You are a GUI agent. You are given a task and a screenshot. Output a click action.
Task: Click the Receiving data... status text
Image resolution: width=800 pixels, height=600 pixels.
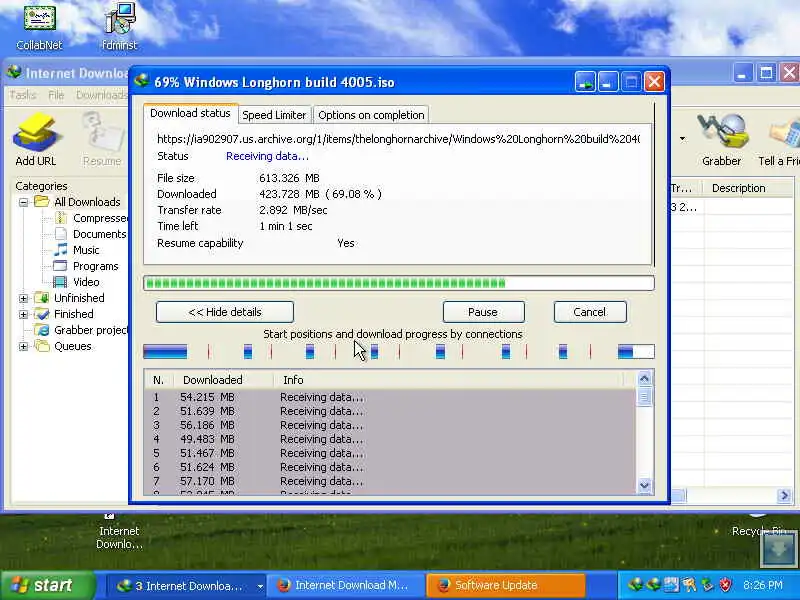[x=267, y=156]
